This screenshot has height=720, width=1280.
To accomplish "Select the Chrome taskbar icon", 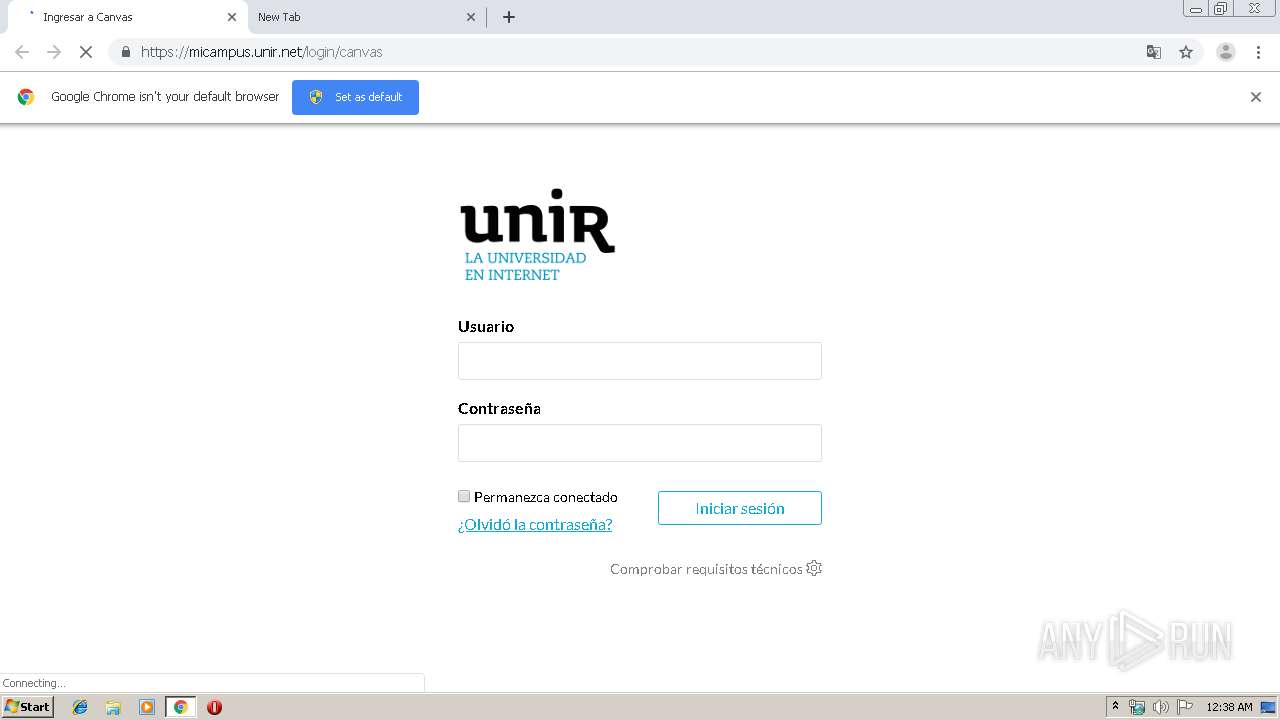I will point(180,707).
